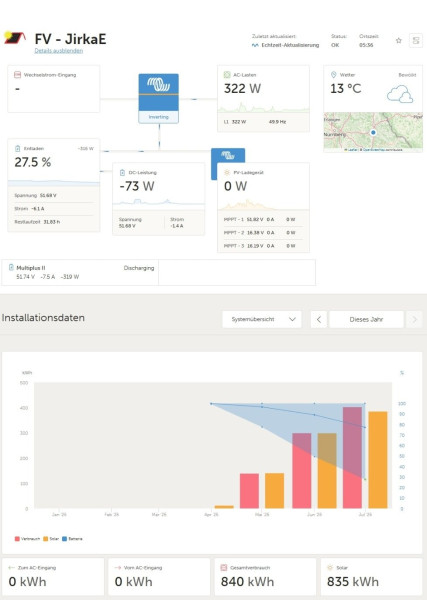
Task: Go to previous period with left chevron
Action: click(x=319, y=319)
